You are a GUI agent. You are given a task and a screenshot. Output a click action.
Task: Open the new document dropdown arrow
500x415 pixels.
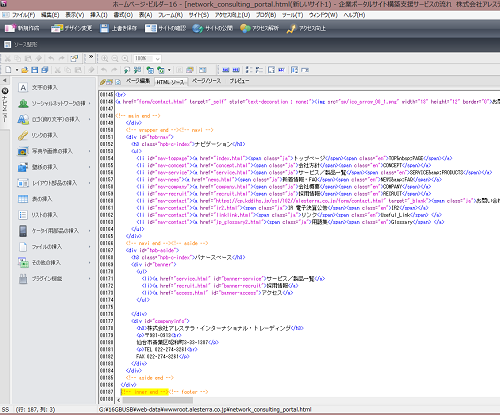[17, 70]
